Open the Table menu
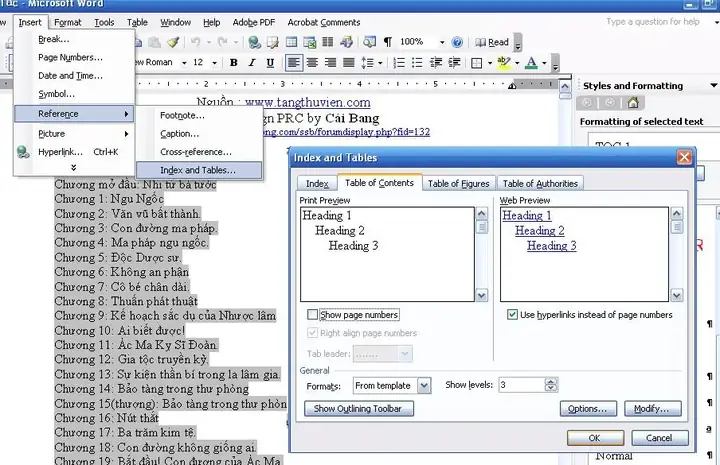Image resolution: width=720 pixels, height=465 pixels. [137, 22]
